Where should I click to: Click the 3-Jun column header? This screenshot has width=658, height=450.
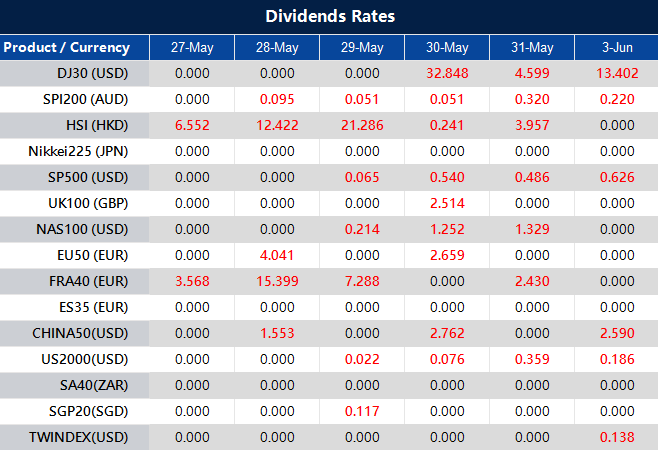click(x=616, y=47)
